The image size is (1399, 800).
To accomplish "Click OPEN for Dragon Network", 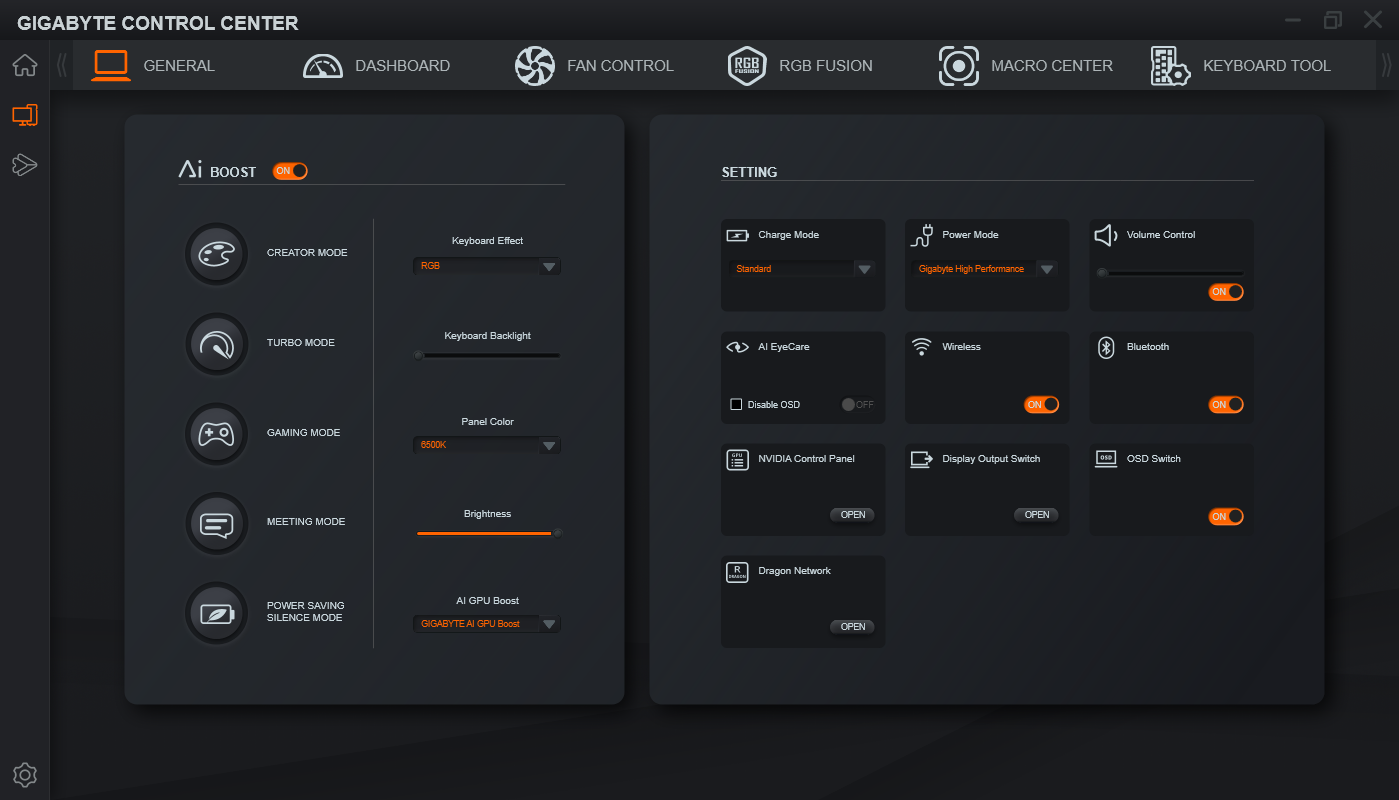I will click(x=853, y=627).
